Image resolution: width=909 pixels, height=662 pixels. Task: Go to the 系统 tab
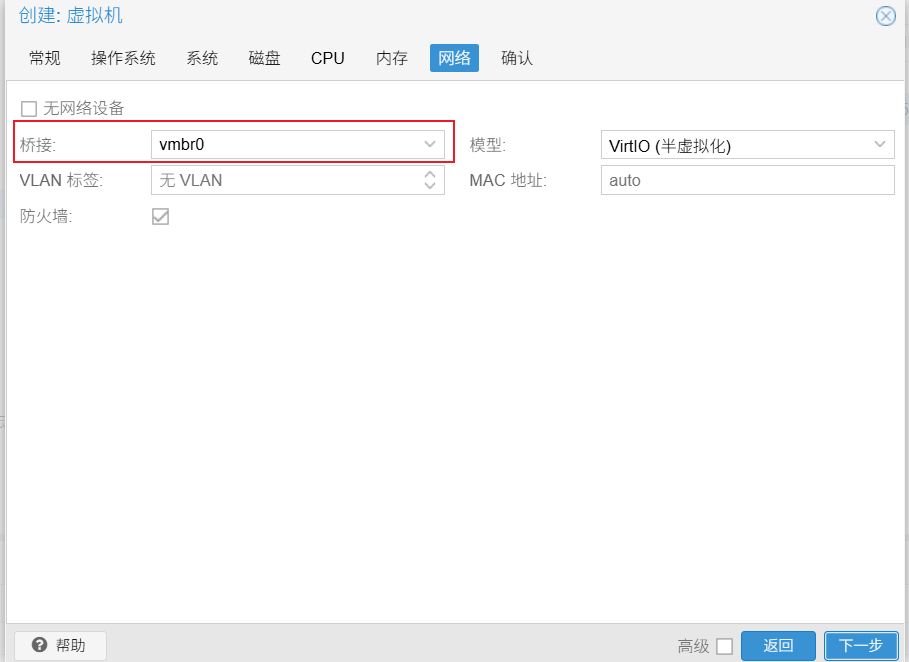click(202, 58)
